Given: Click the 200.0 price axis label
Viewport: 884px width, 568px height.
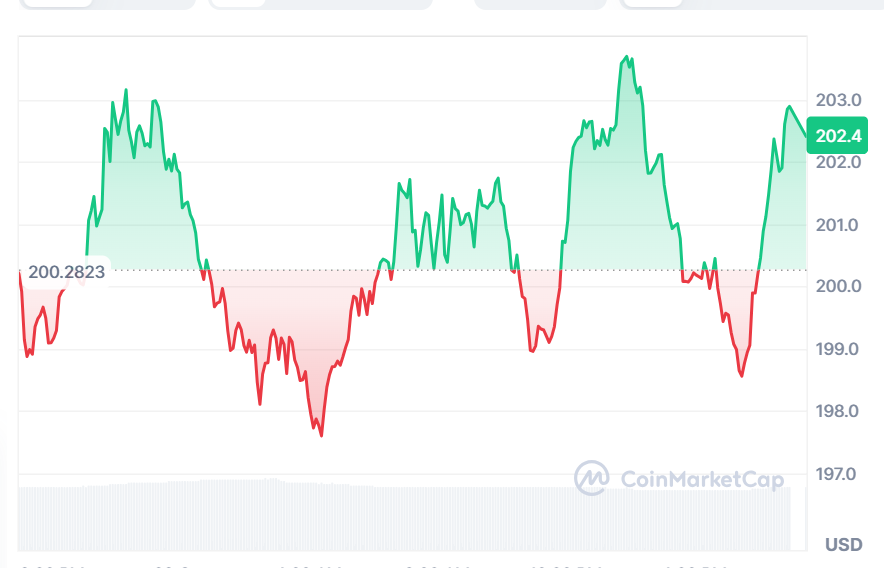Looking at the screenshot, I should click(x=838, y=286).
